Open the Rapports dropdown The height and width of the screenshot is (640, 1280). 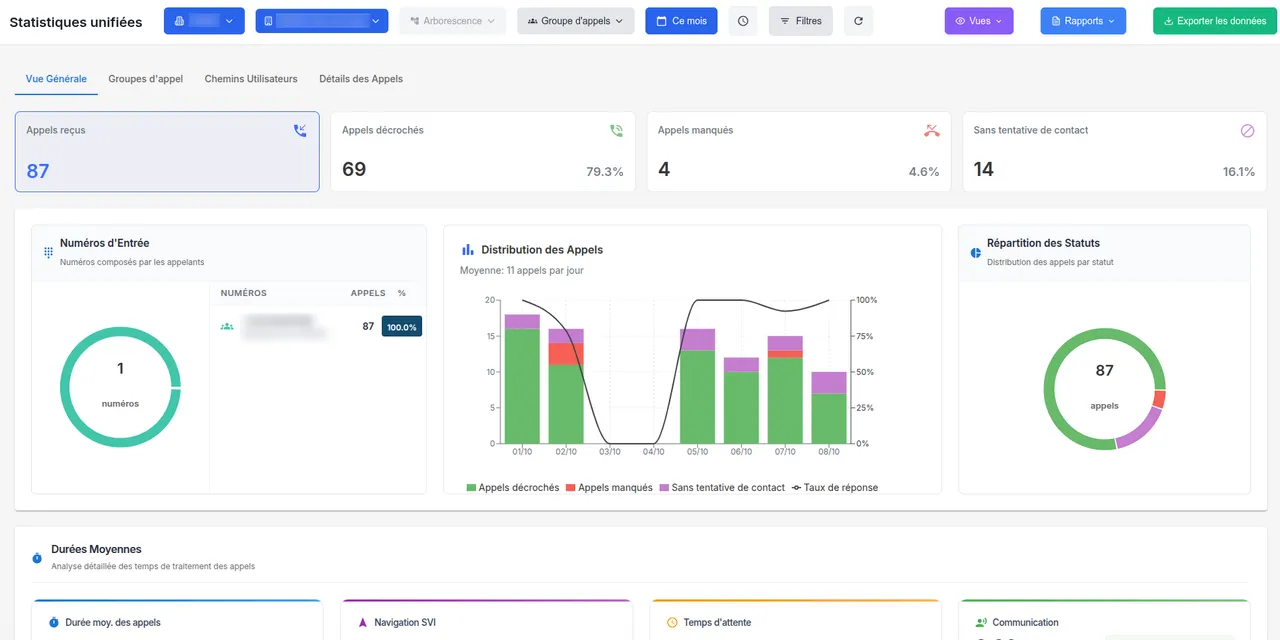tap(1083, 21)
